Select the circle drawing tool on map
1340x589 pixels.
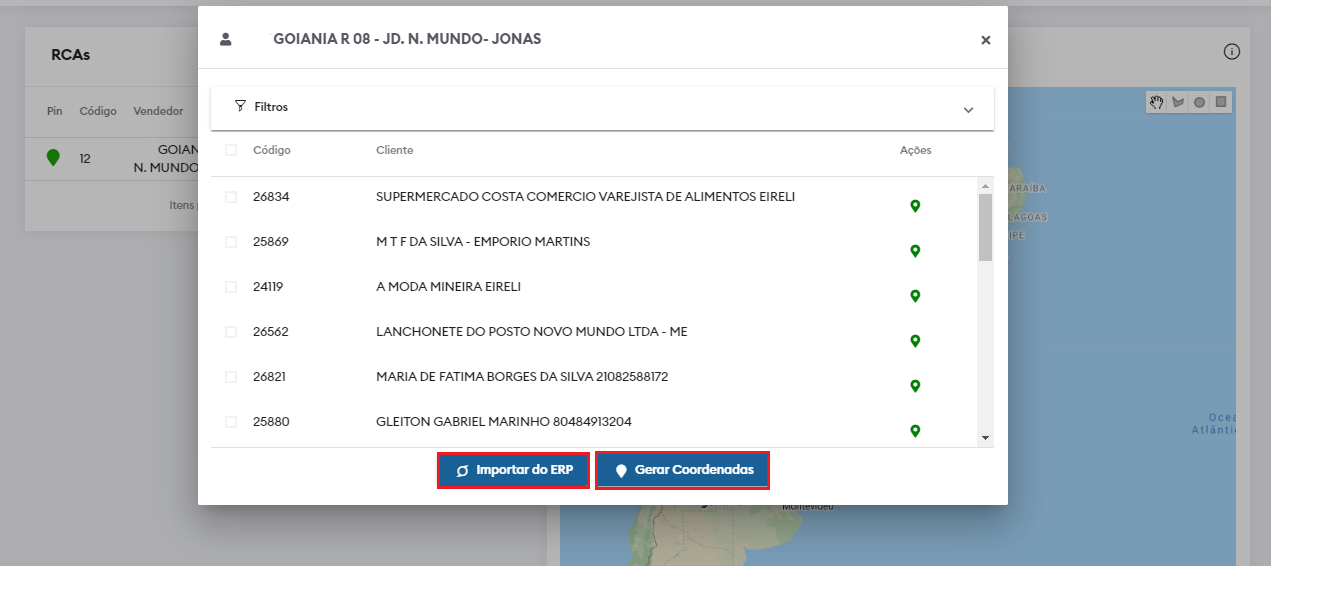pos(1199,102)
